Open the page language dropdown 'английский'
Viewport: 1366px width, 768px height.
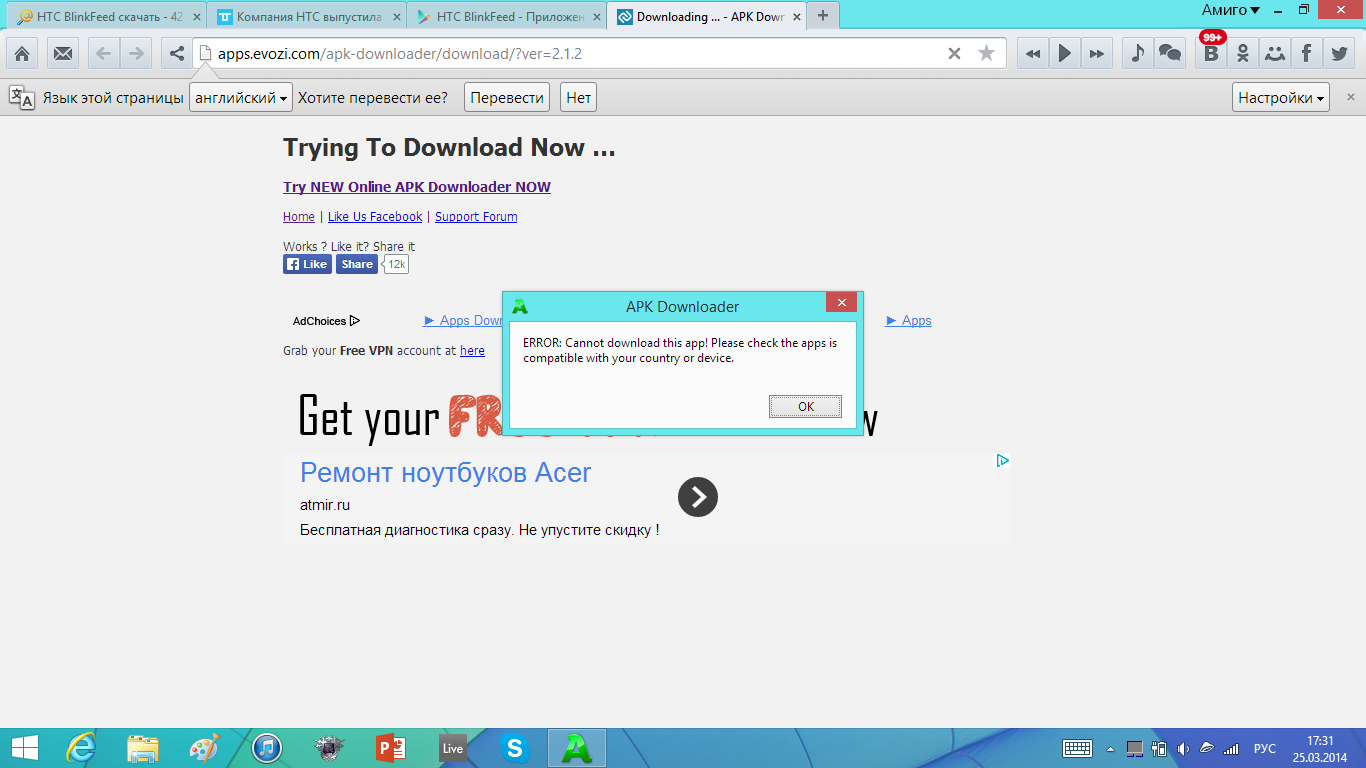click(241, 97)
